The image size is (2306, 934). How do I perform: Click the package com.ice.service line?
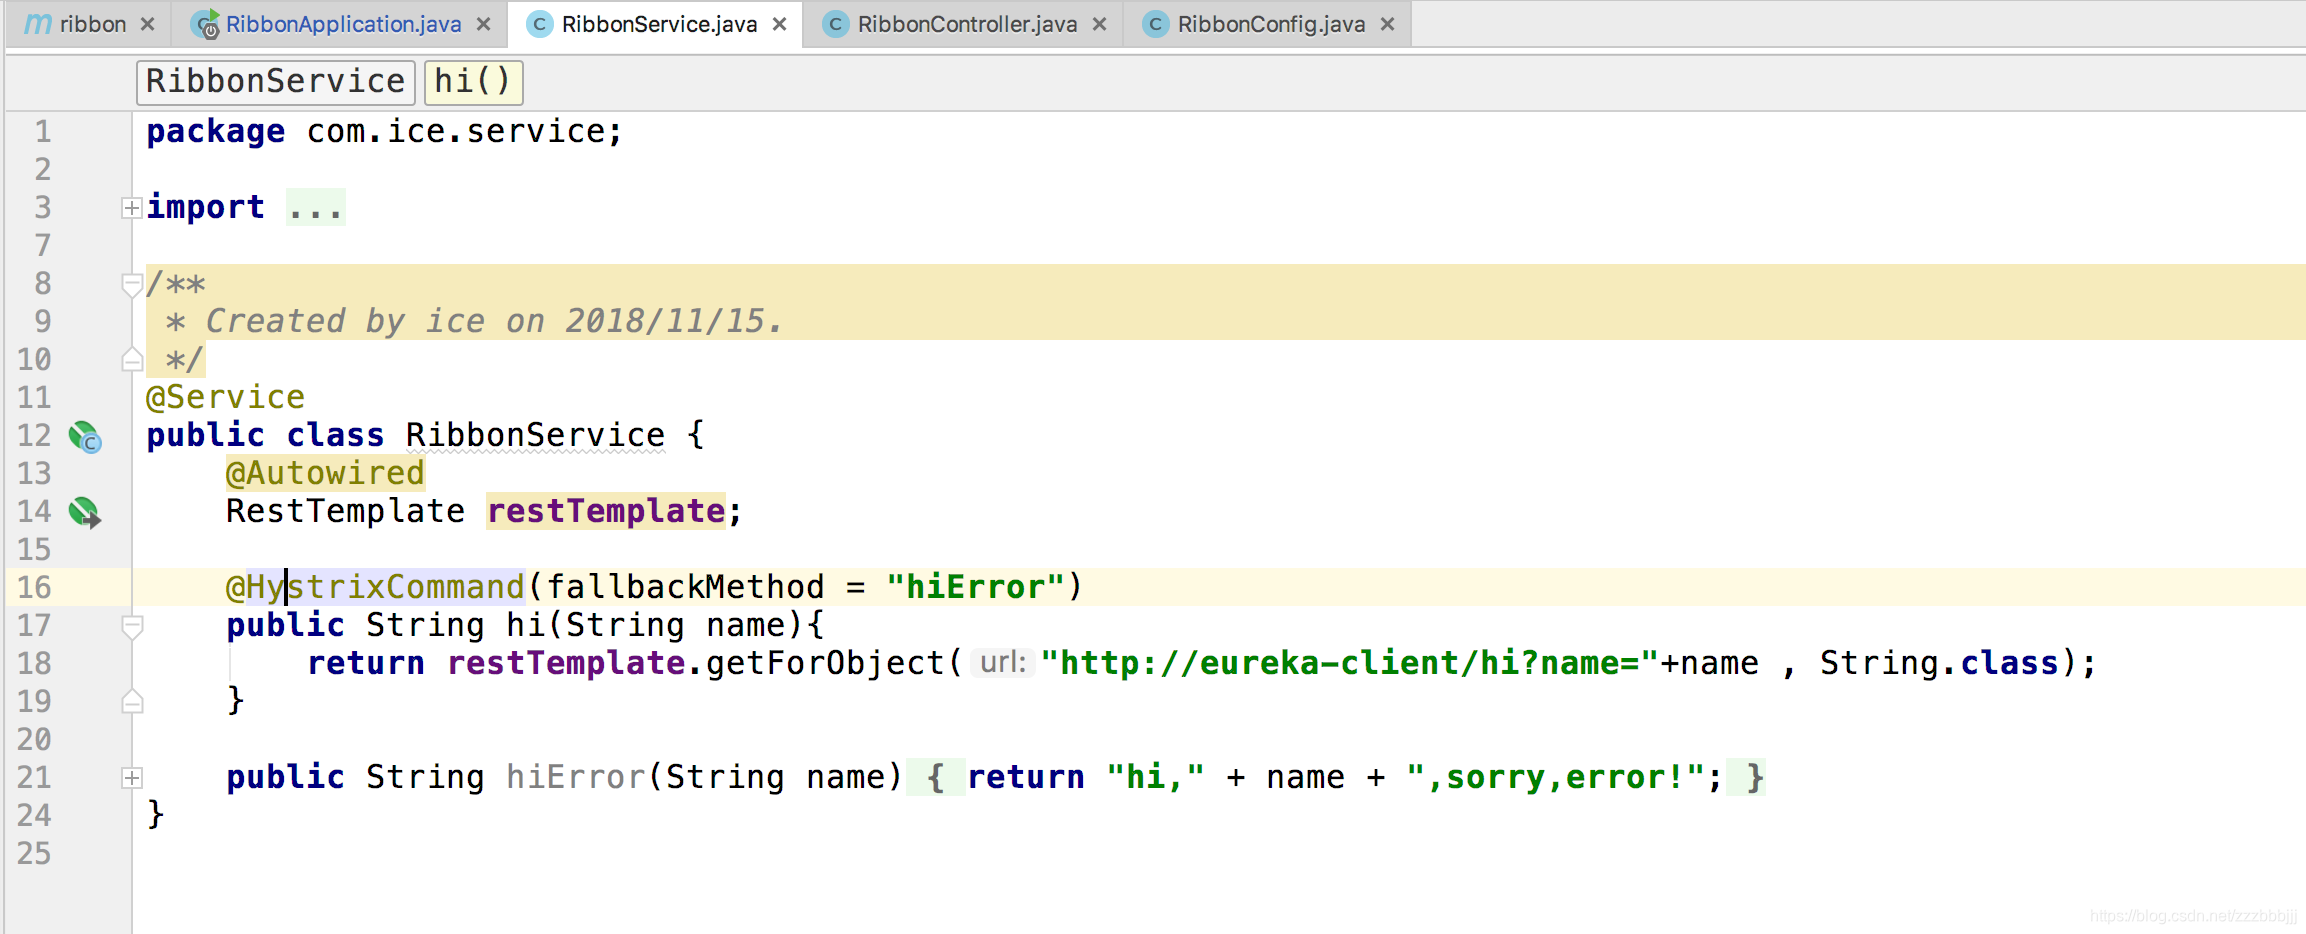(x=384, y=131)
